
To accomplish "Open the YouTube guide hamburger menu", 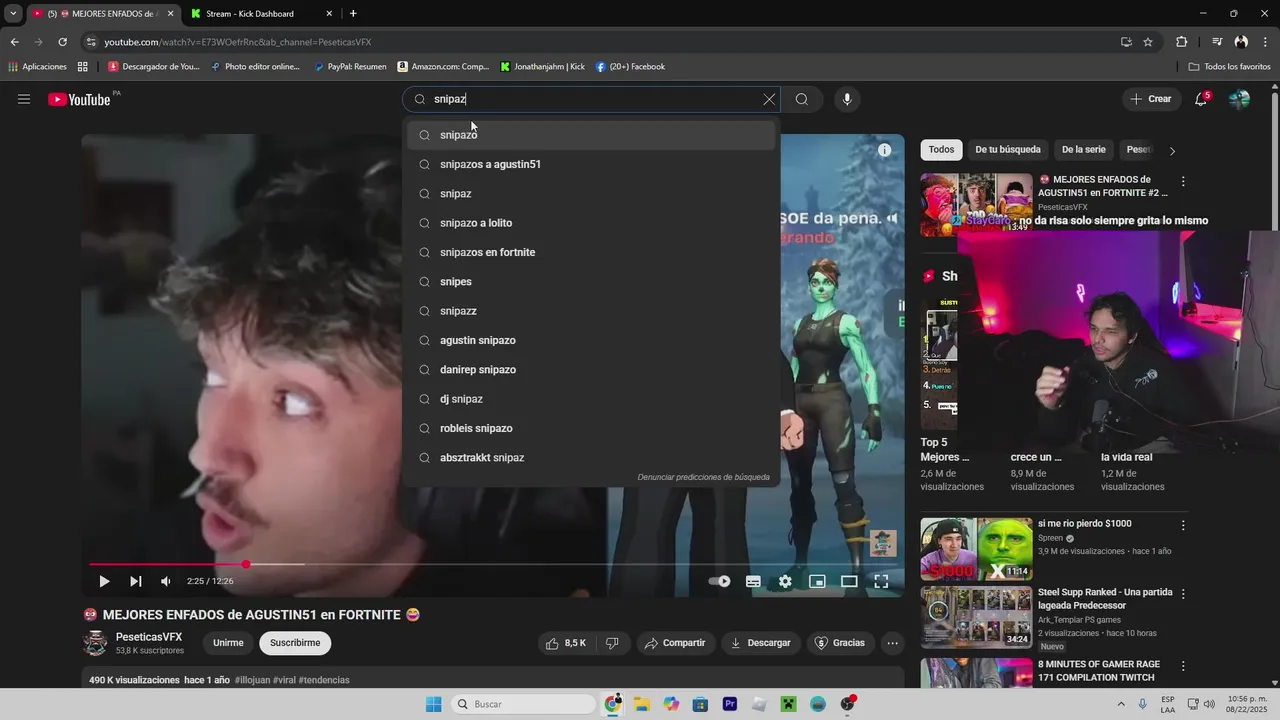I will tap(24, 99).
